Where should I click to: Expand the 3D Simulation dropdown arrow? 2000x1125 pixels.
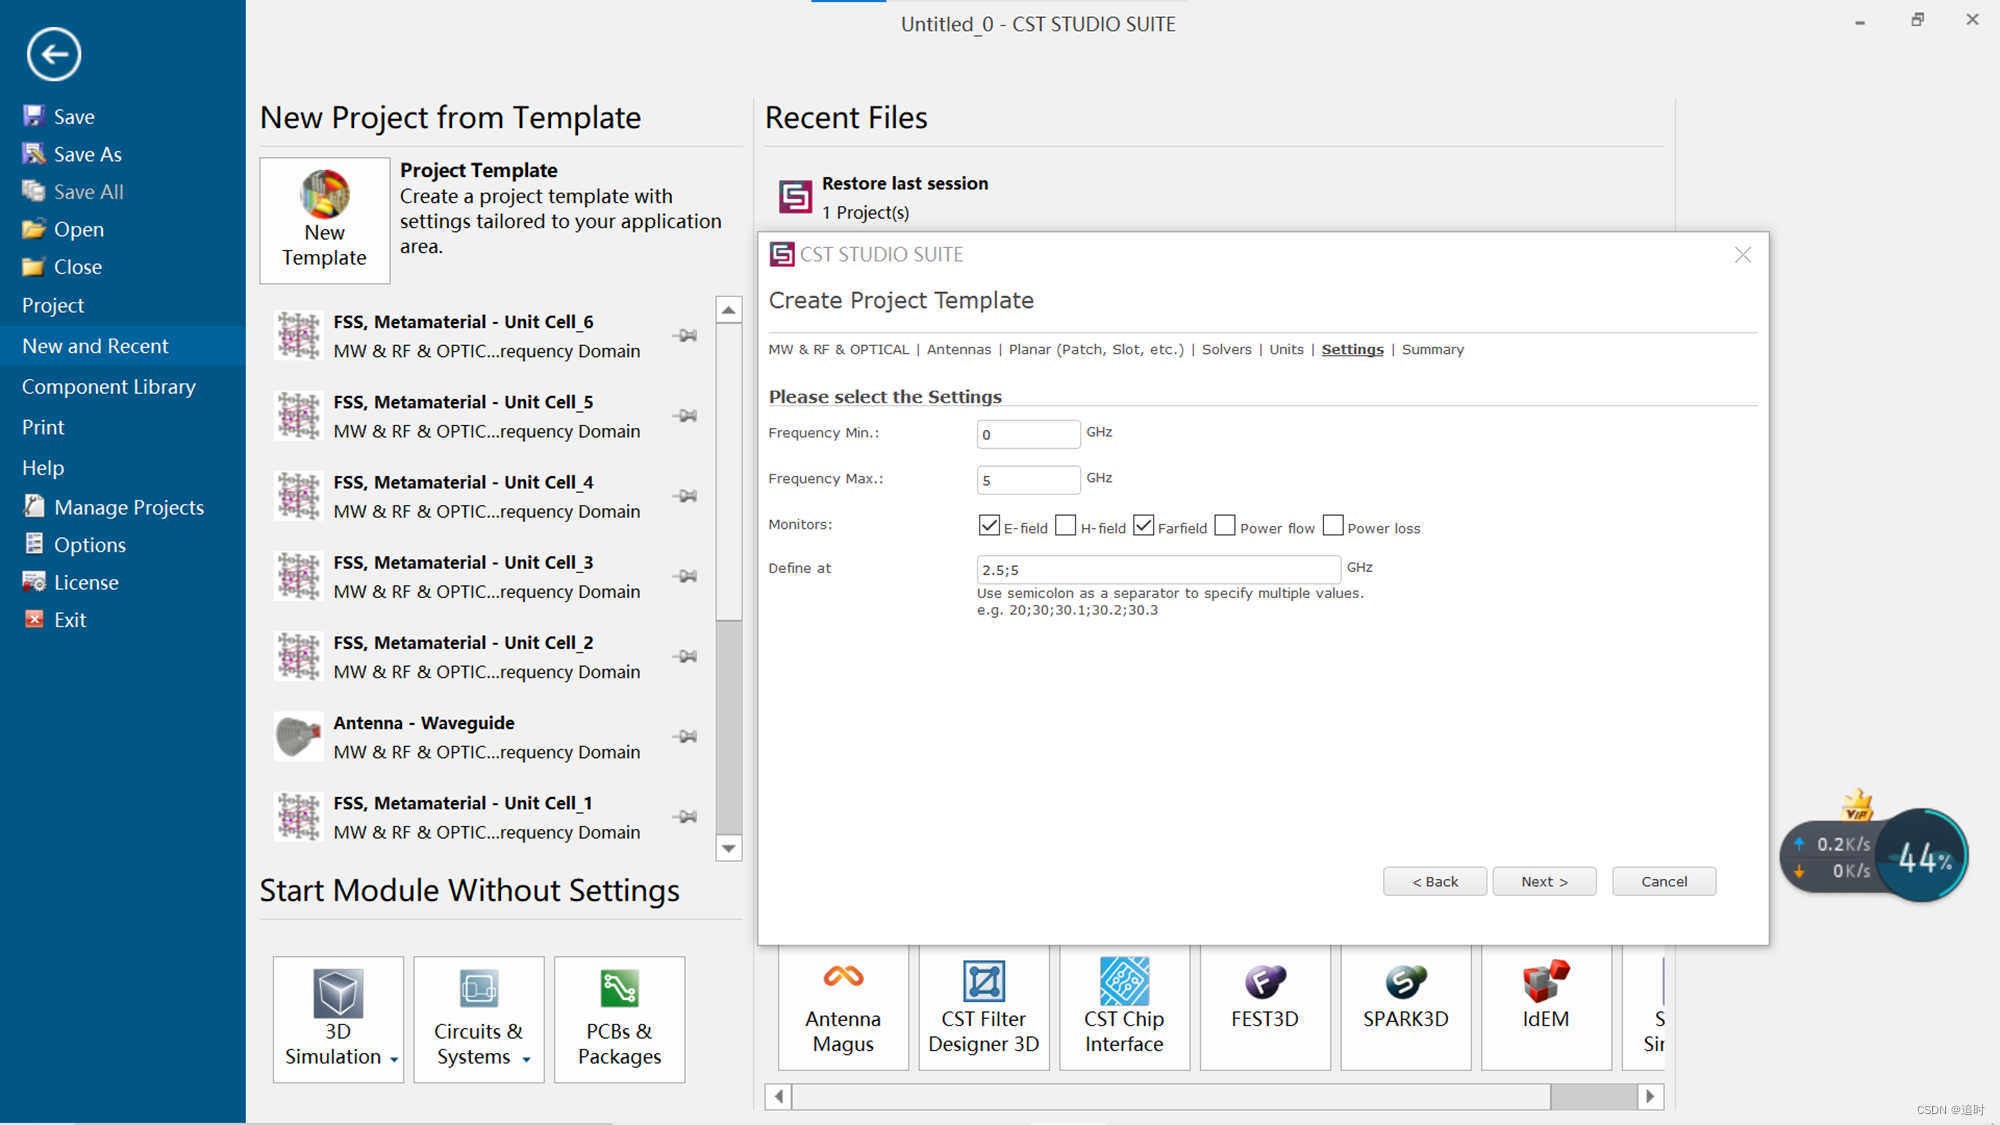(x=395, y=1059)
